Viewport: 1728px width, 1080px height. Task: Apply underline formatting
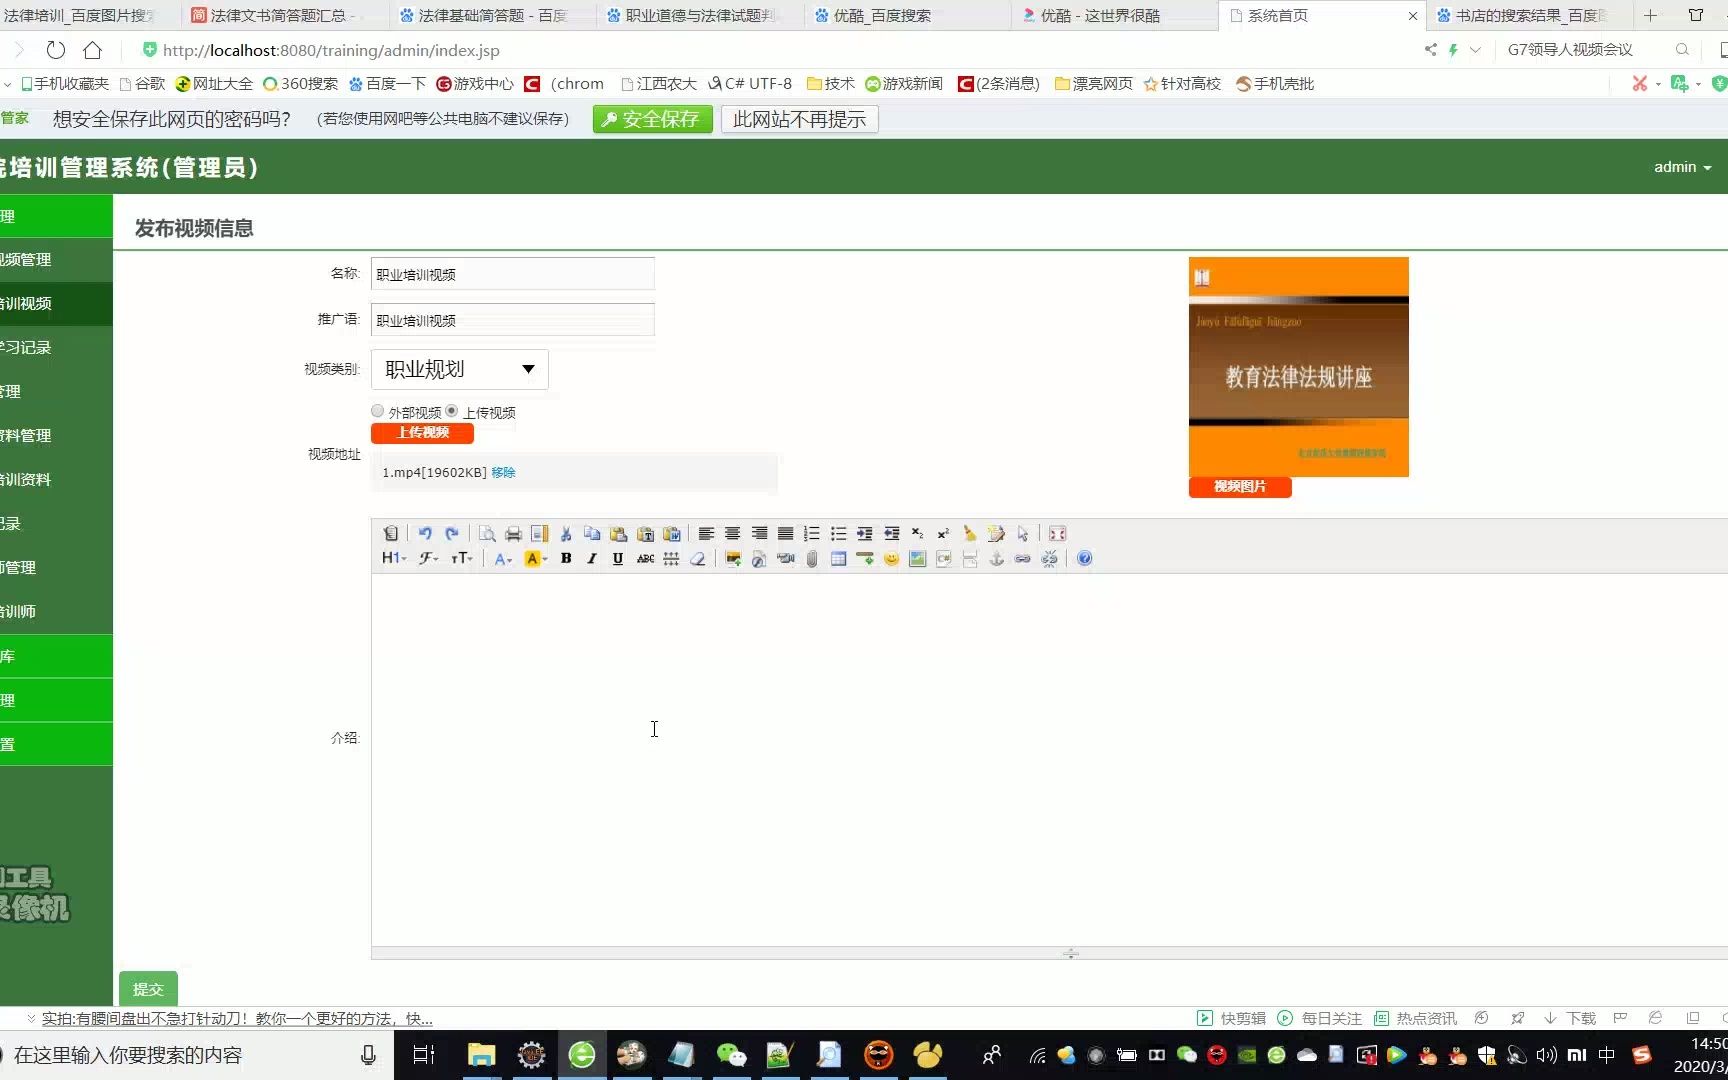pos(617,558)
